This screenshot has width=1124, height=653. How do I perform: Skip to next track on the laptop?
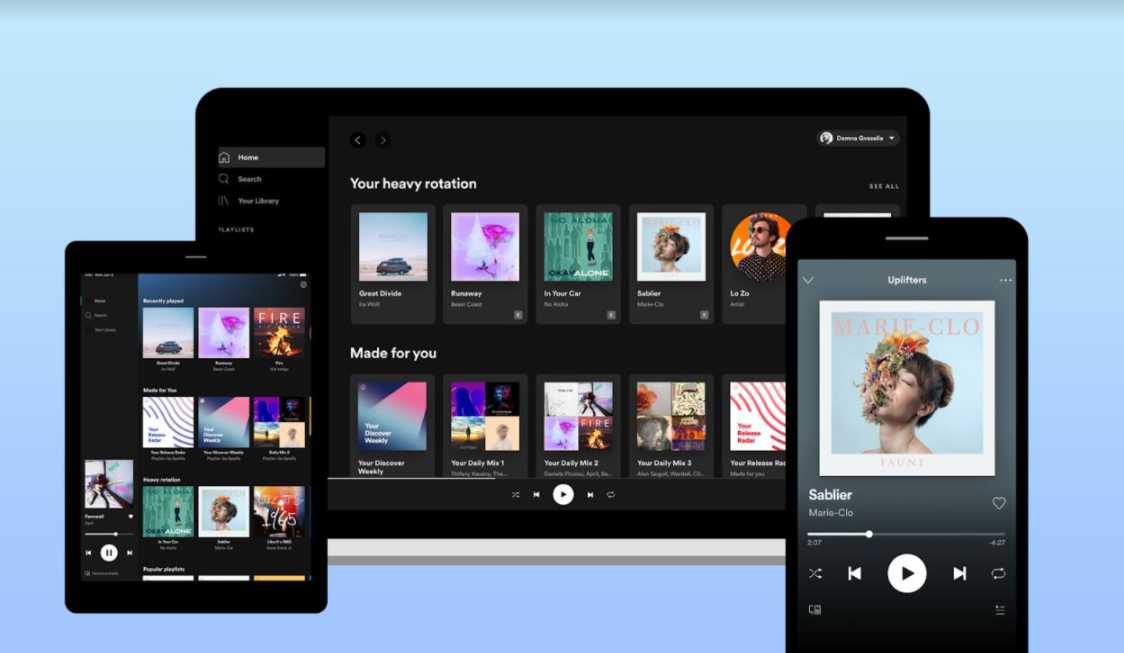point(590,495)
